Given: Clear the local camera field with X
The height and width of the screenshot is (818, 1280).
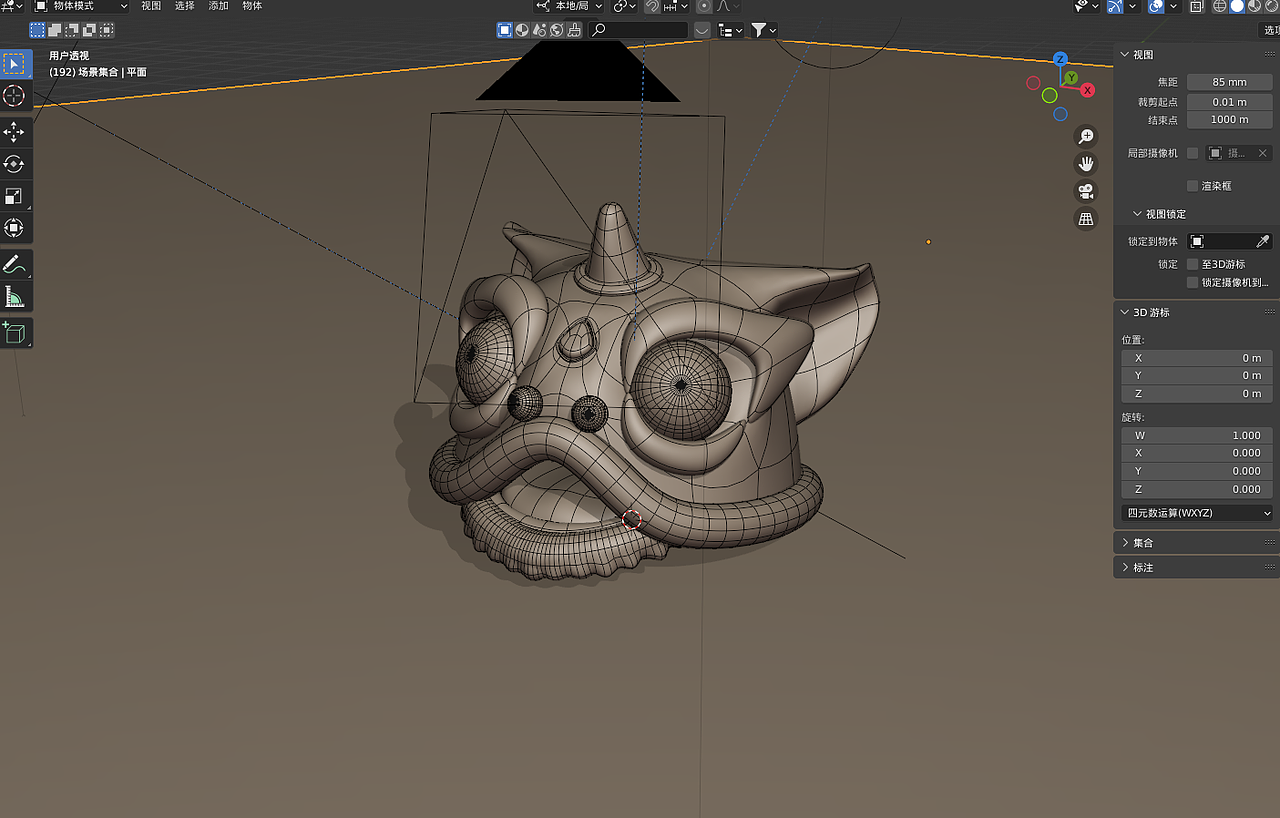Looking at the screenshot, I should tap(1263, 153).
